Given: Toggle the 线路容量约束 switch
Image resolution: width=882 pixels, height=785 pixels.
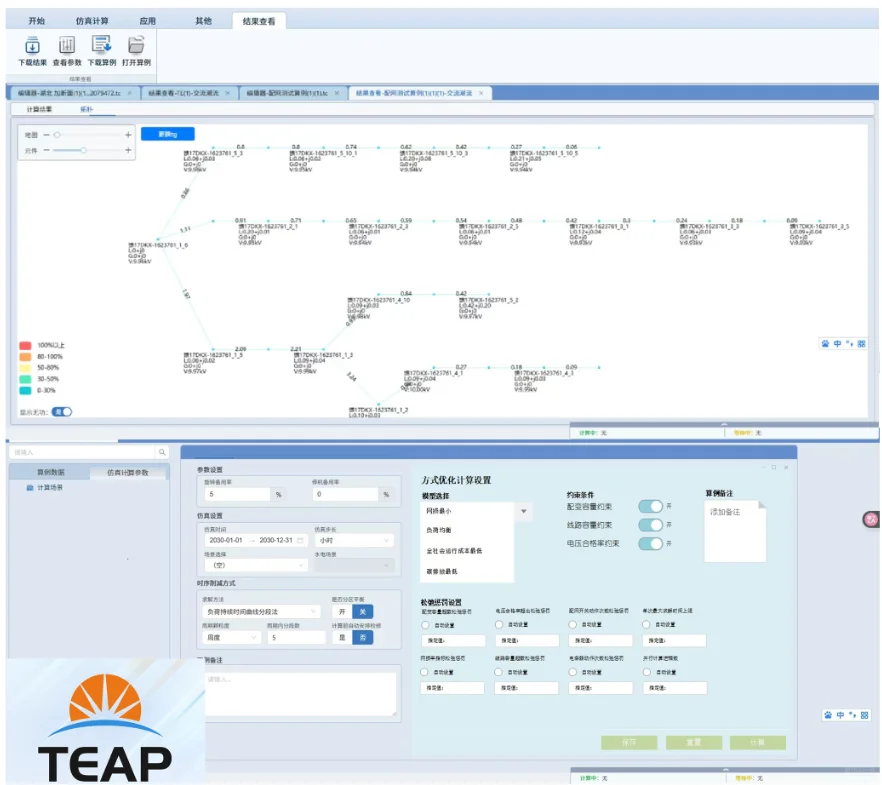Looking at the screenshot, I should [651, 525].
